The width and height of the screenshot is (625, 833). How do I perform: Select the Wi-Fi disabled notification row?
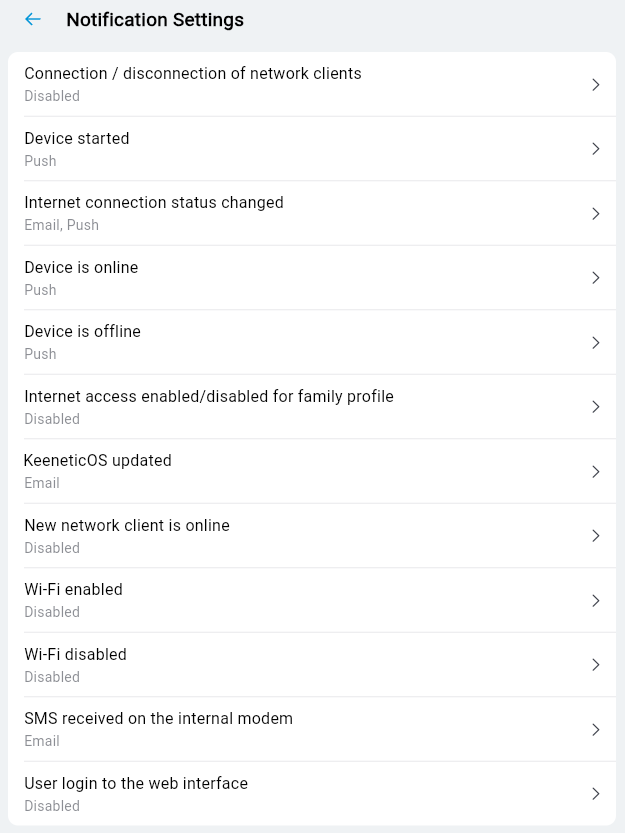[x=300, y=664]
